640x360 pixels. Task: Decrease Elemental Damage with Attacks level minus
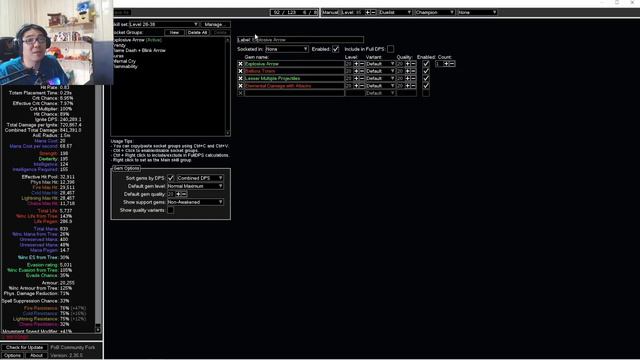click(362, 86)
